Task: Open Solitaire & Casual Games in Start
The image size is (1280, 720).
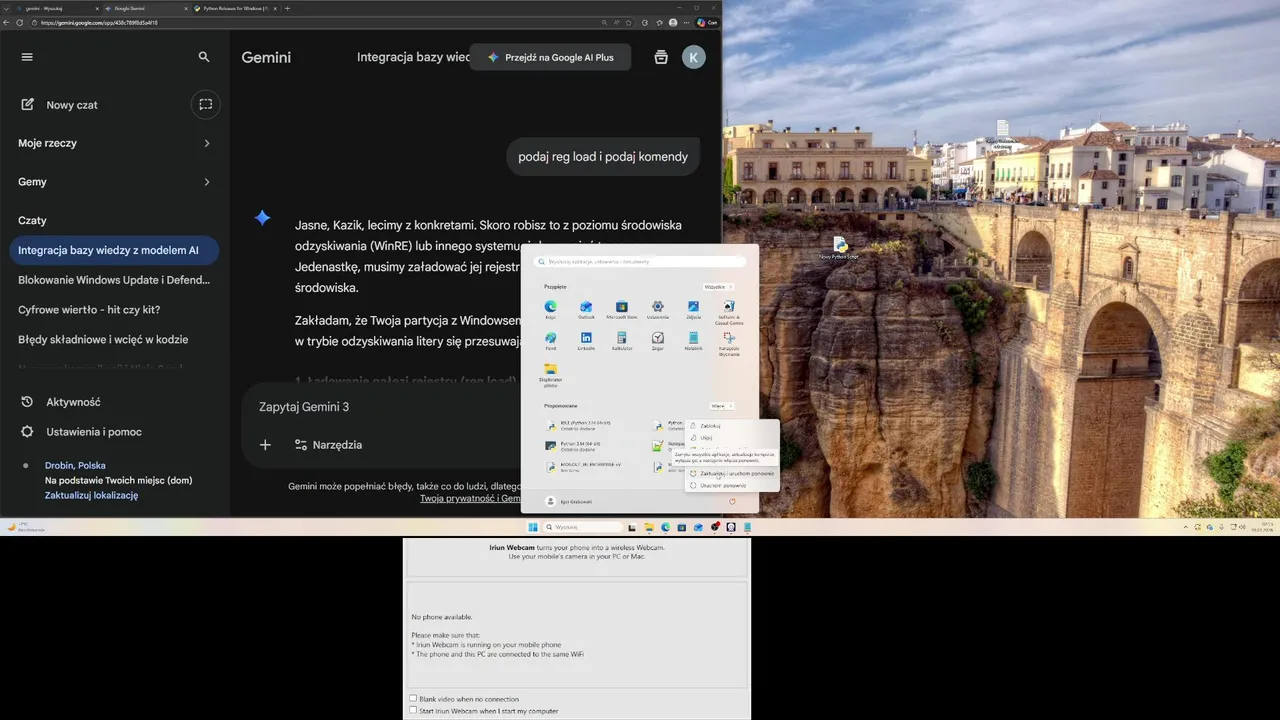Action: coord(728,314)
